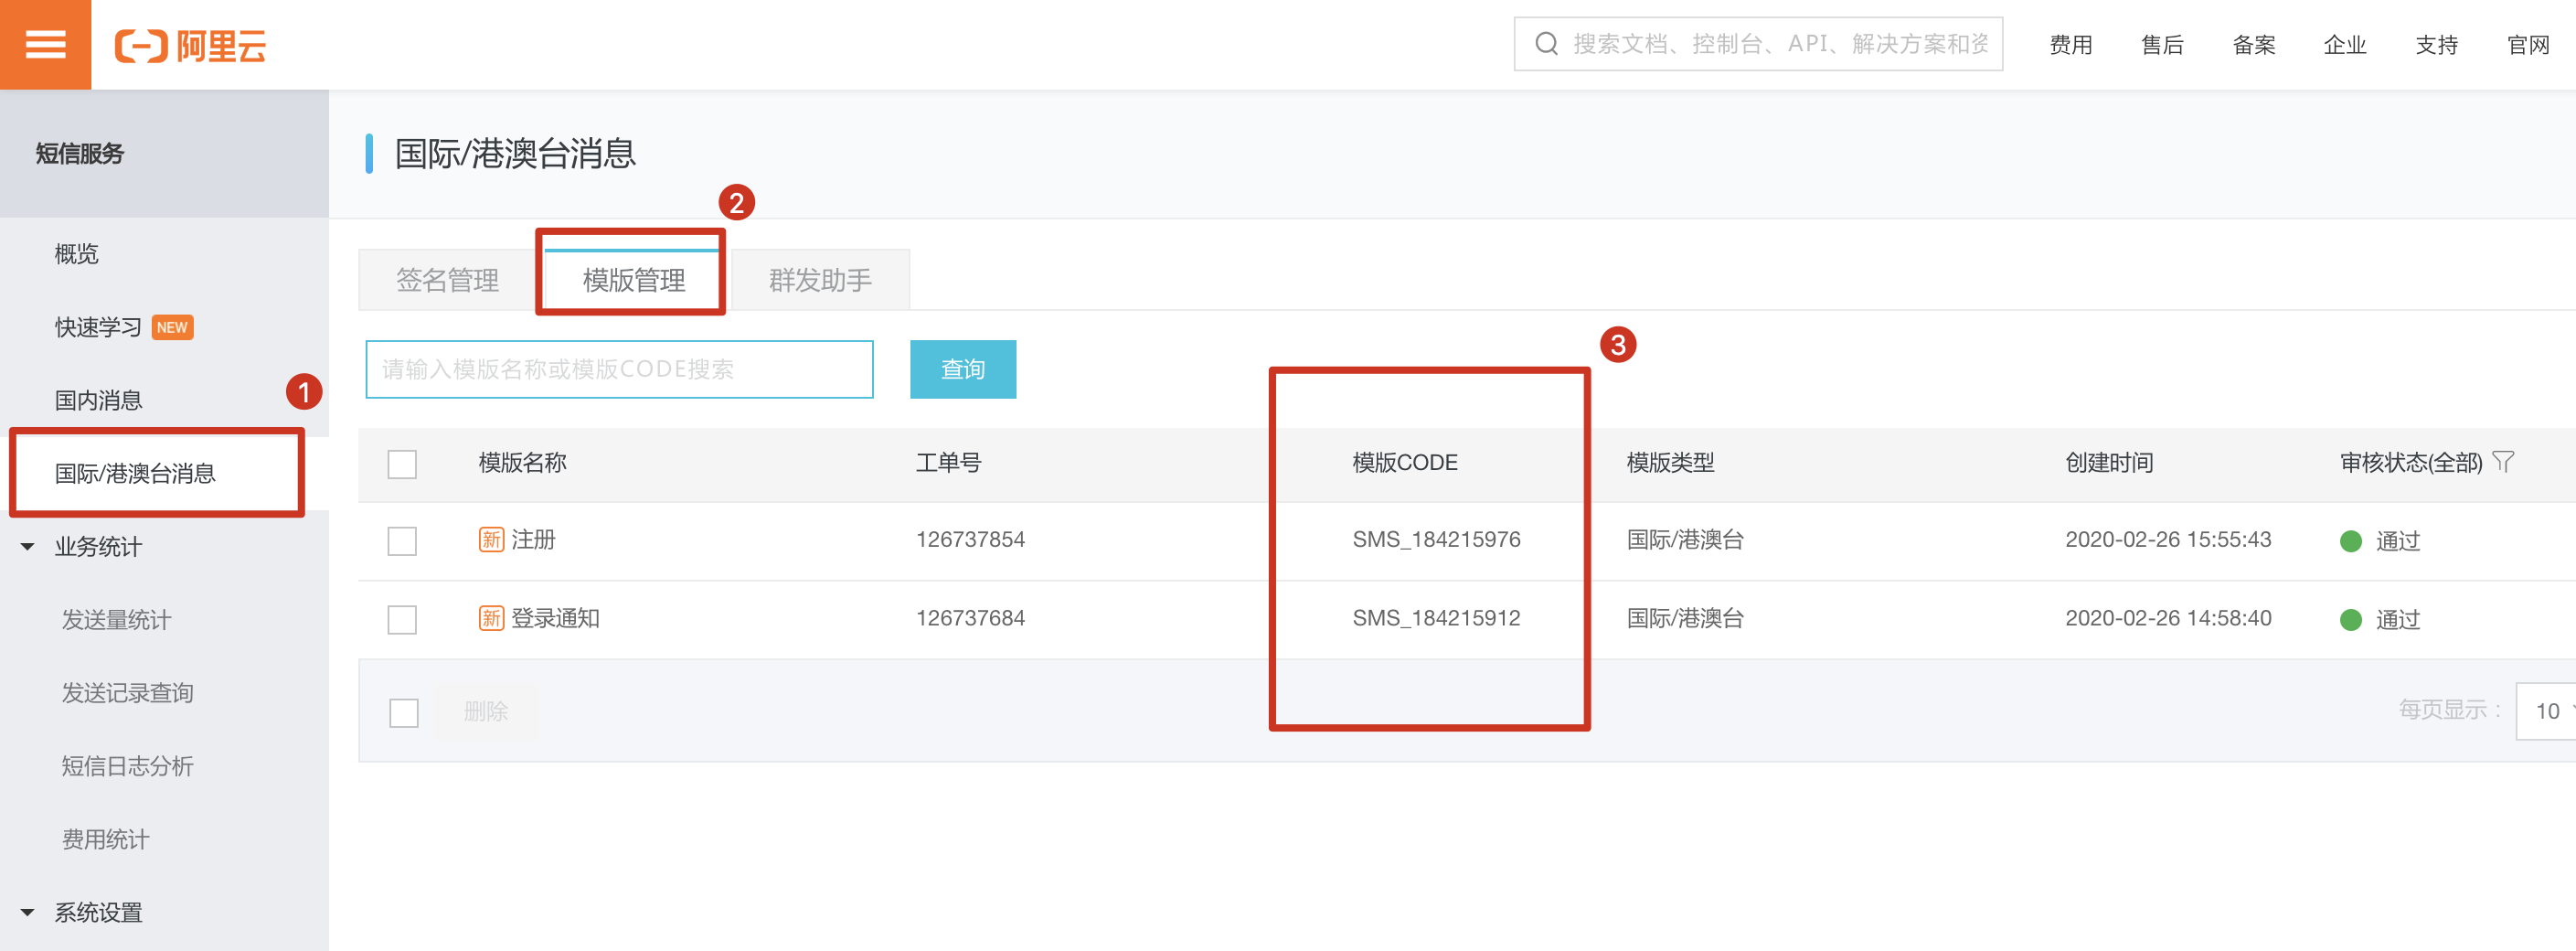The image size is (2576, 951).
Task: Click the template name or CODE search field
Action: [619, 370]
